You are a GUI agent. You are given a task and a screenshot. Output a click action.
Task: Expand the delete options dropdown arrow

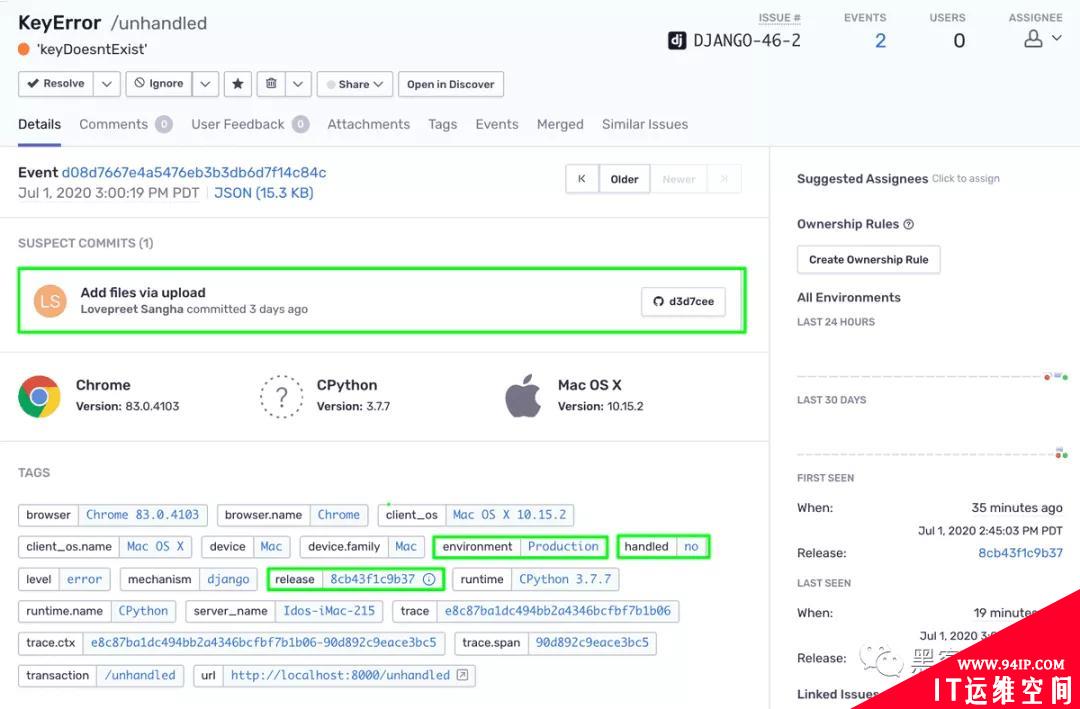pos(298,84)
